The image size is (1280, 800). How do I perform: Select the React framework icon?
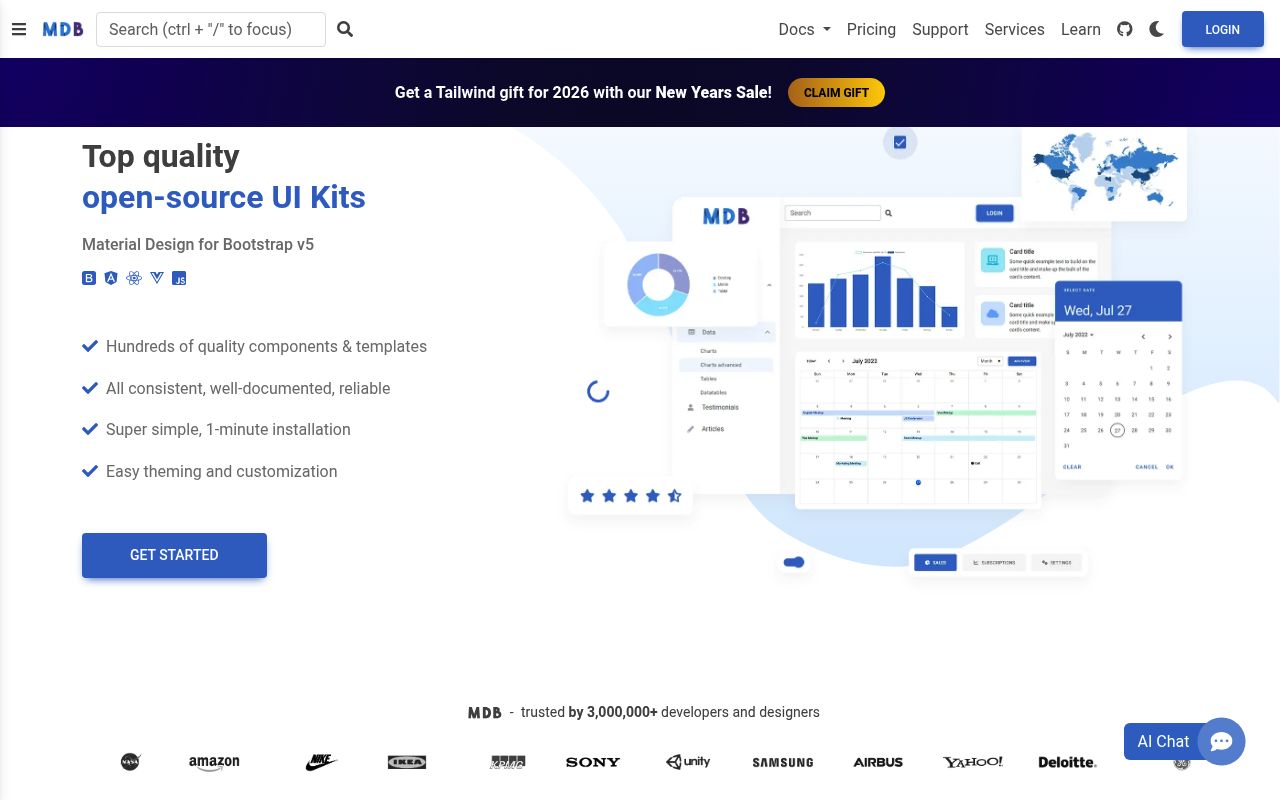134,278
